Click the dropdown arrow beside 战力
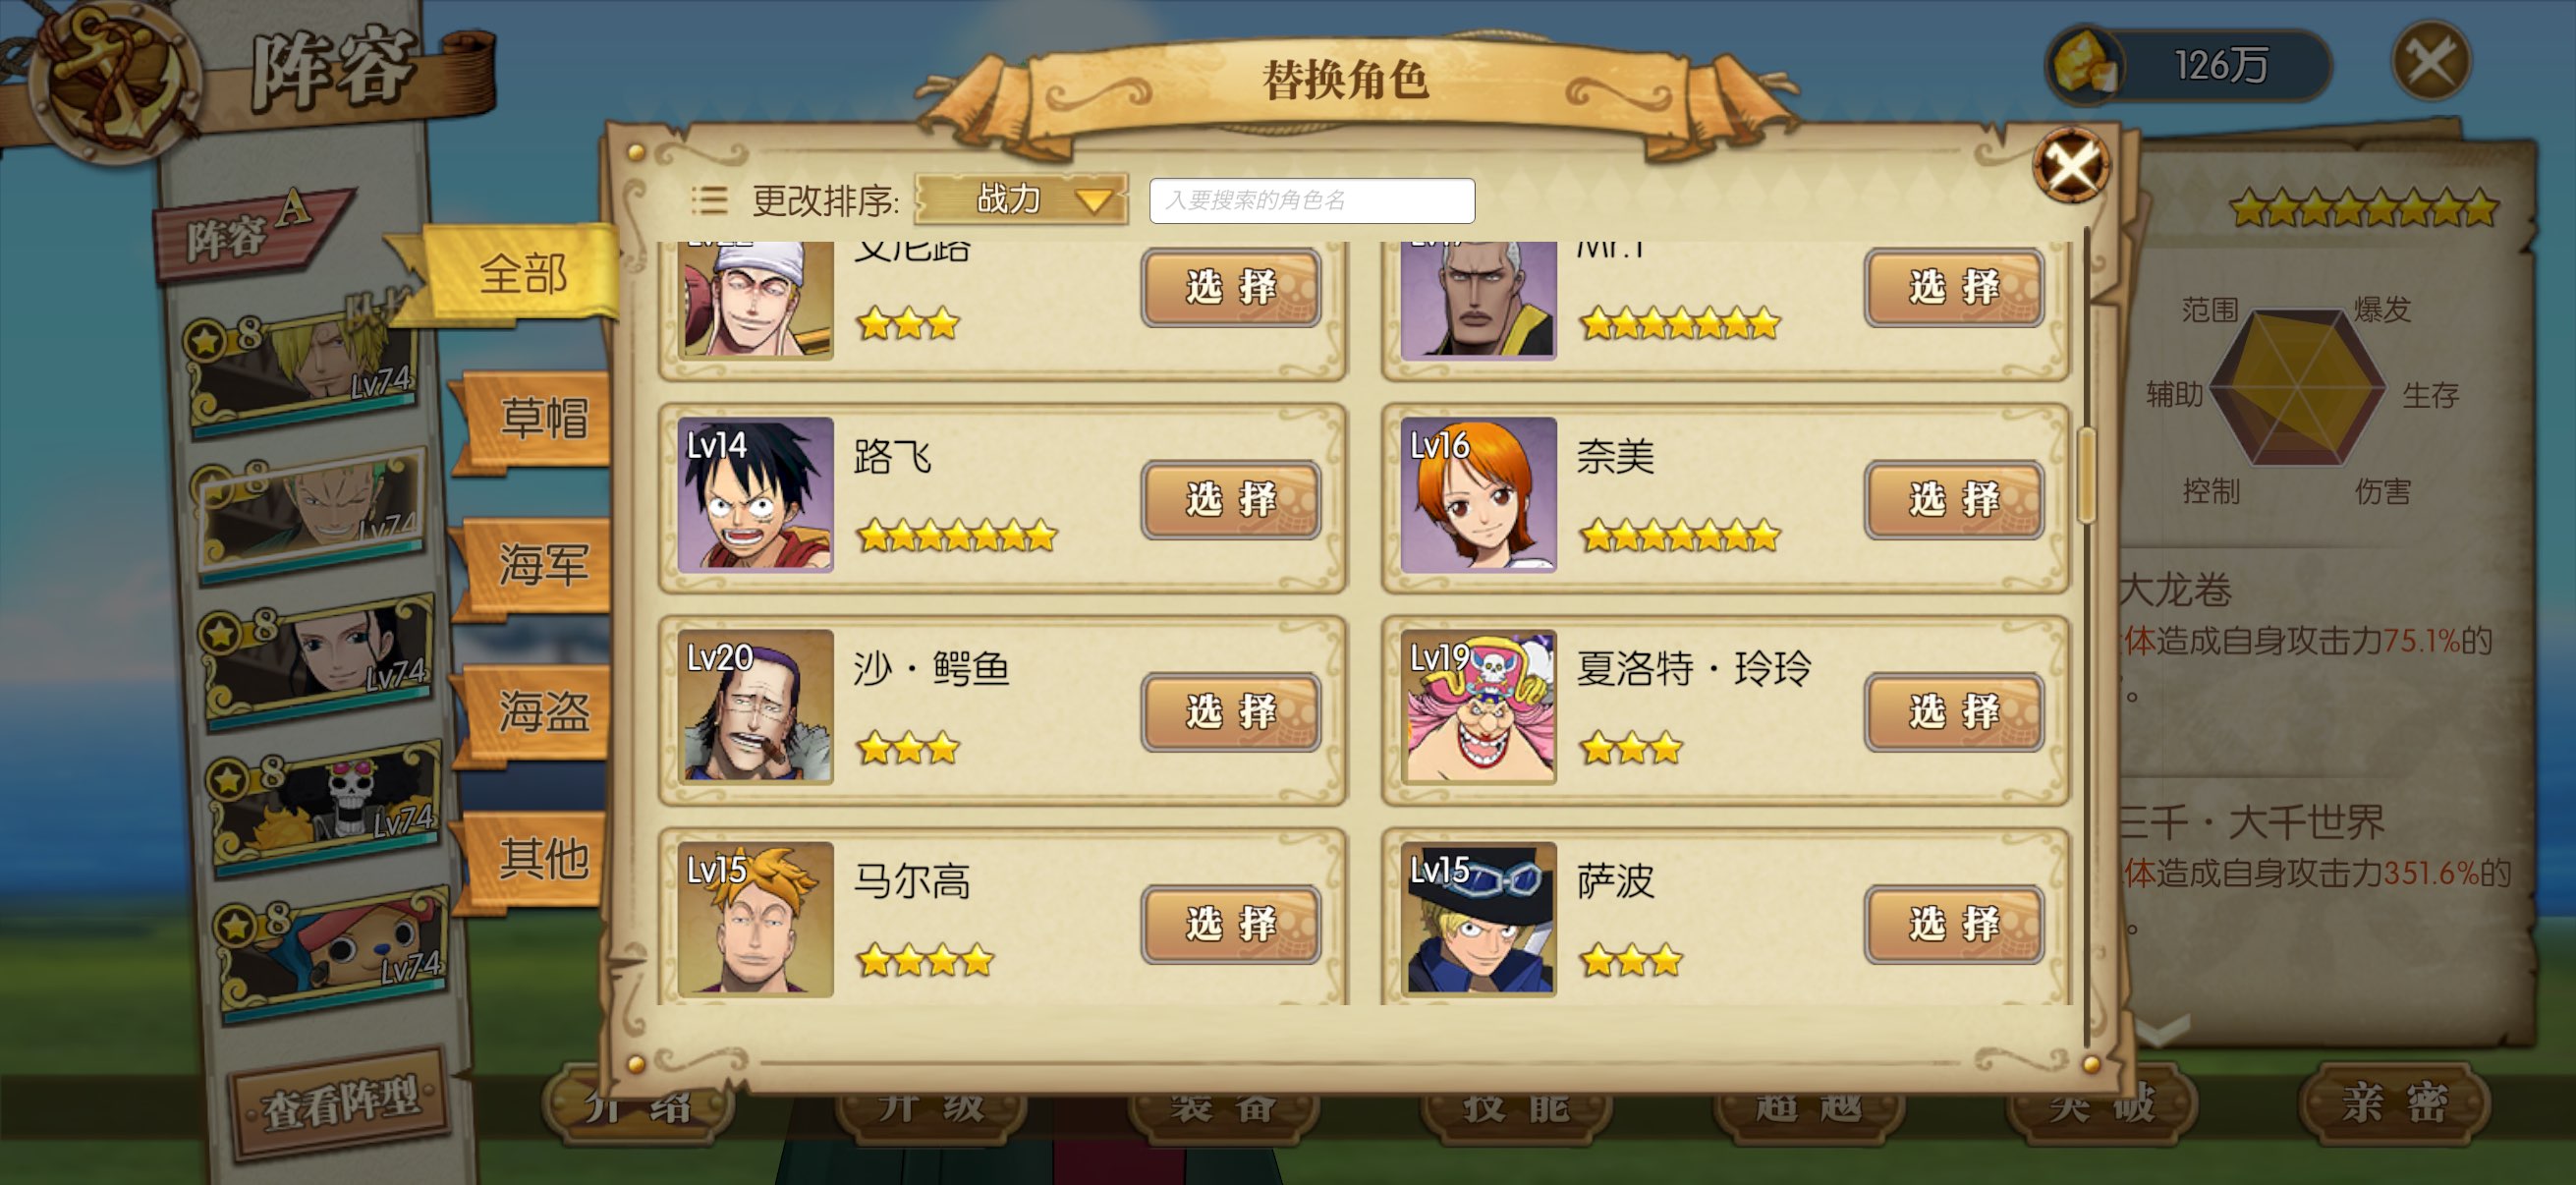The image size is (2576, 1185). click(x=1094, y=201)
